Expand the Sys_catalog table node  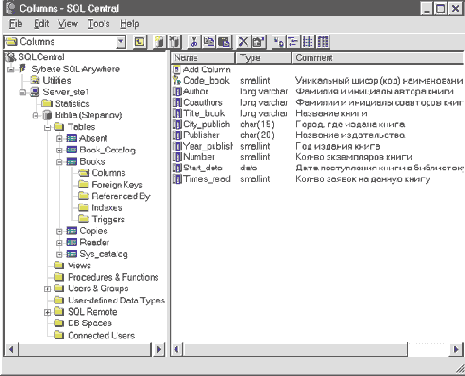click(x=59, y=254)
